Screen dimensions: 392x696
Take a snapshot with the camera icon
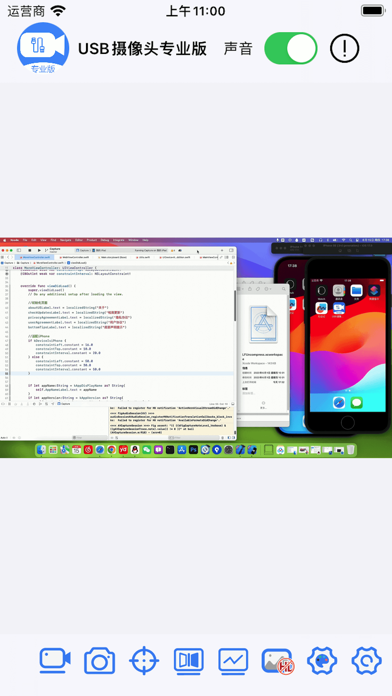point(99,661)
